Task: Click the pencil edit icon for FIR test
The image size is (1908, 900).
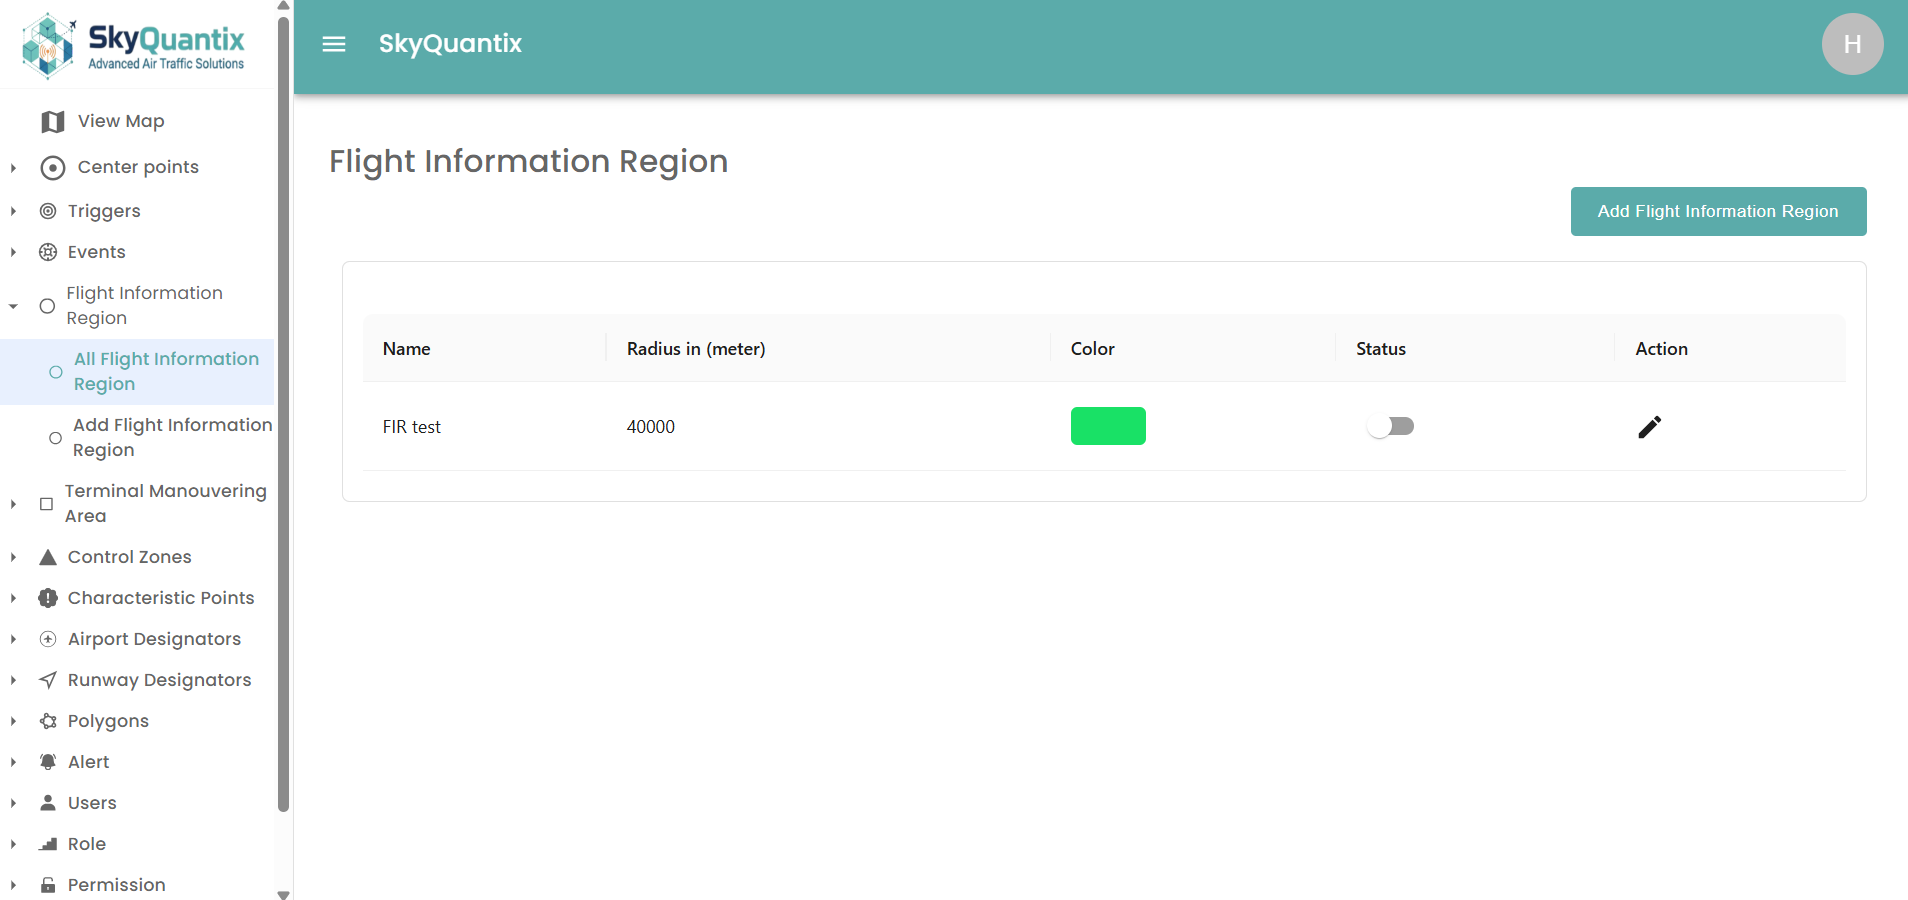Action: tap(1649, 427)
